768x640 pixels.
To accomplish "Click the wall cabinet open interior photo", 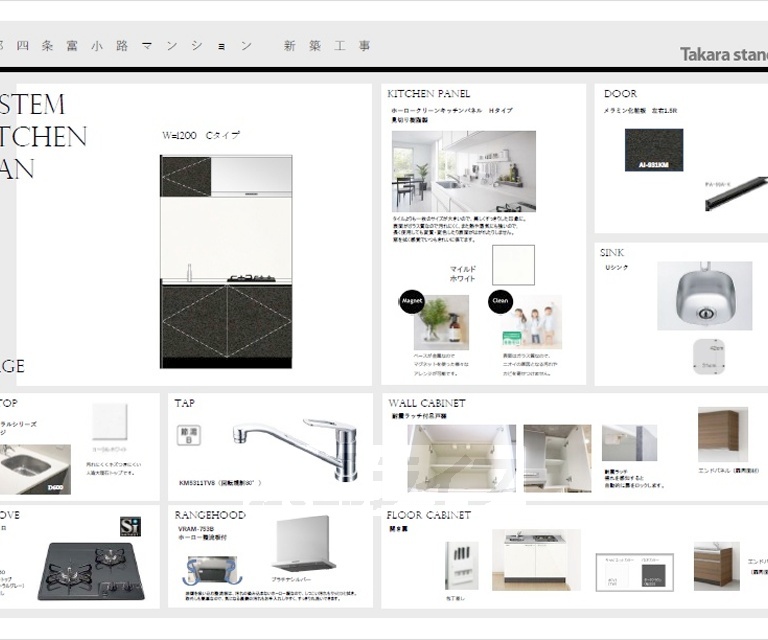I will (461, 458).
